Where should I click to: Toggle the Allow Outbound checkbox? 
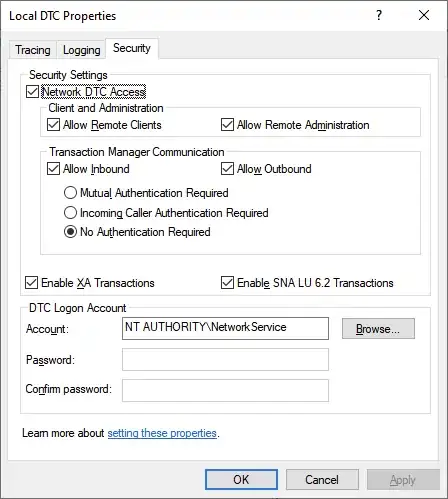pyautogui.click(x=227, y=169)
